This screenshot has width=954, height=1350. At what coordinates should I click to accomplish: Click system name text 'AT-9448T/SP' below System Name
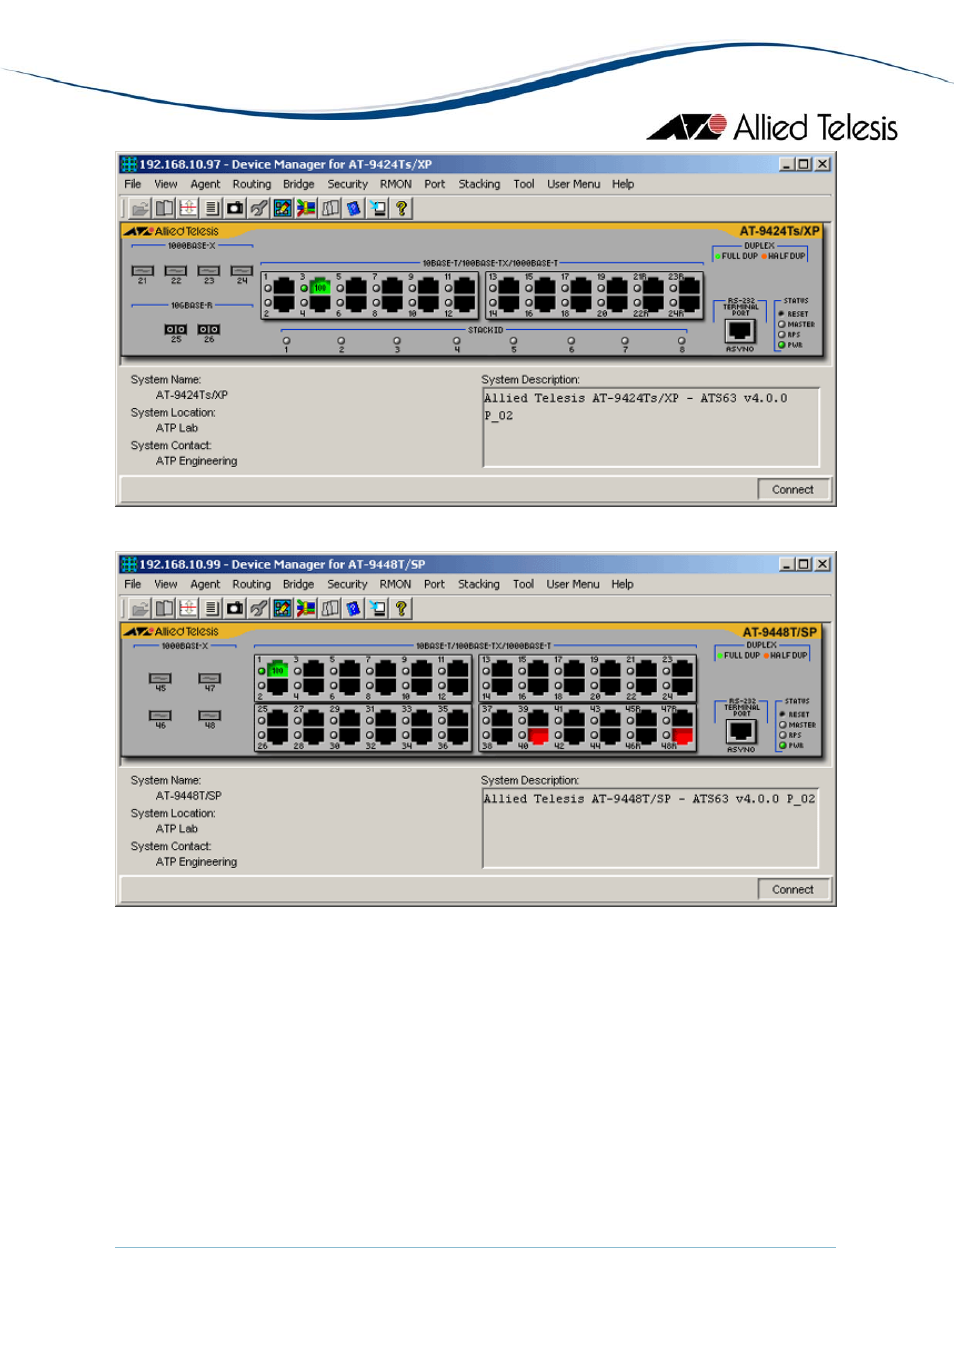coord(189,796)
